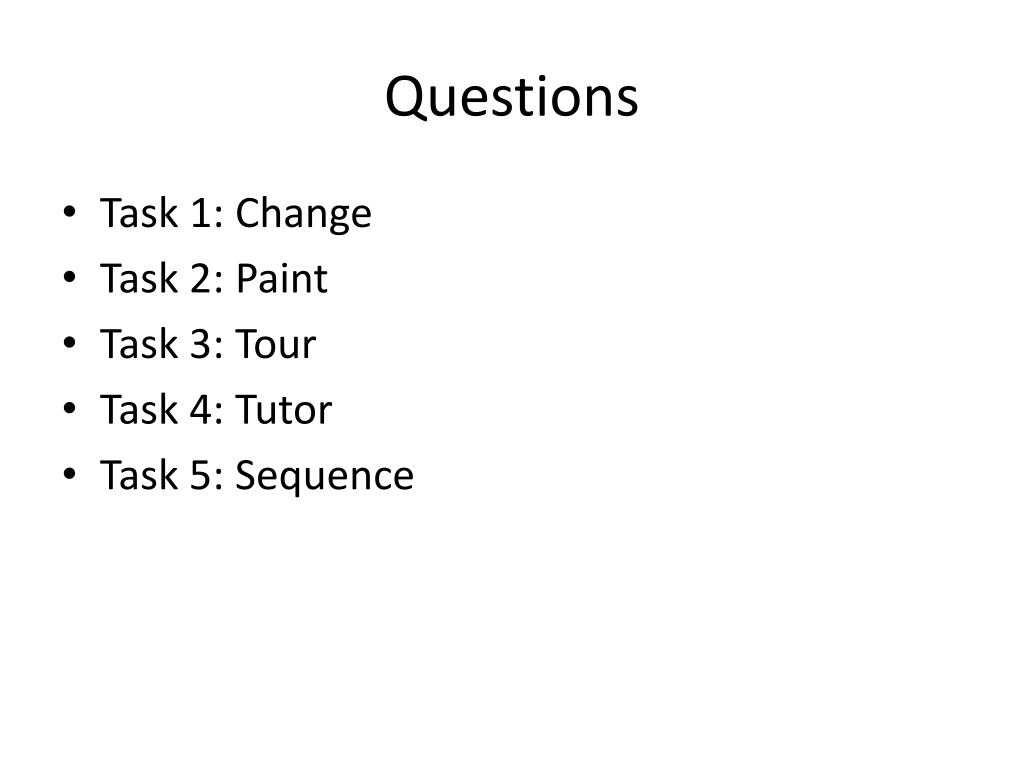Select the word Sequence in Task 5
The height and width of the screenshot is (768, 1024).
[x=324, y=476]
